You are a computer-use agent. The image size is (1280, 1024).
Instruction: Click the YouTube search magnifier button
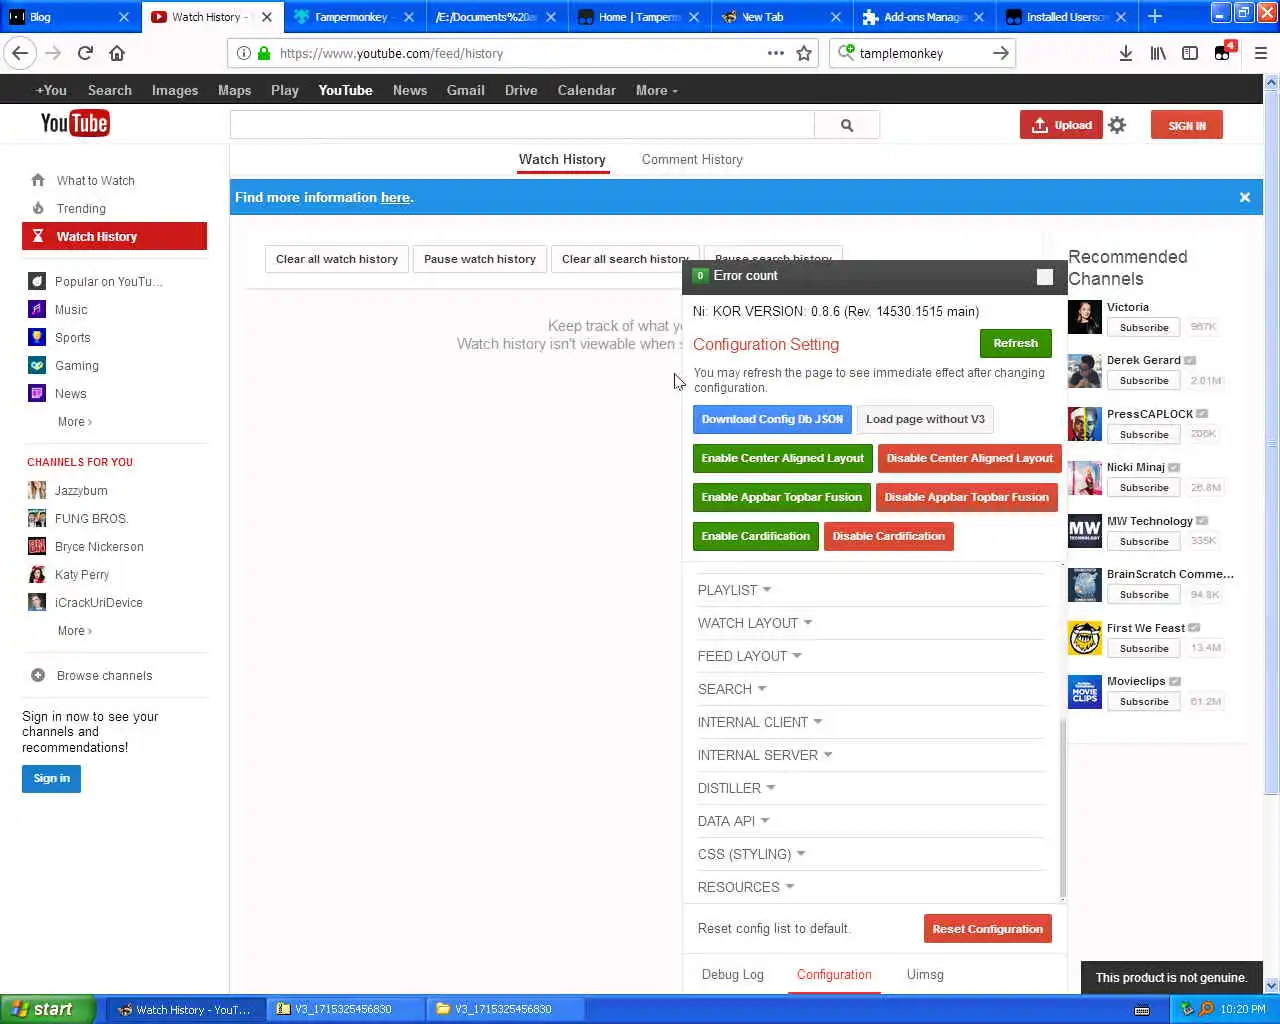tap(847, 125)
